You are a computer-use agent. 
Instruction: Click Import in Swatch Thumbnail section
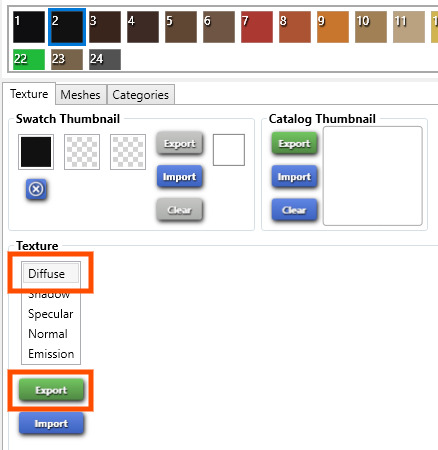pyautogui.click(x=179, y=176)
